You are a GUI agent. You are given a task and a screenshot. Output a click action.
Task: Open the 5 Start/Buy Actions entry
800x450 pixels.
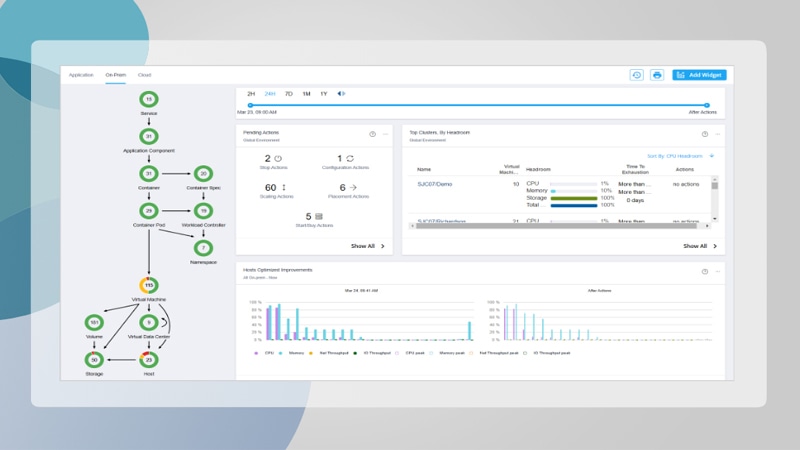[x=314, y=220]
